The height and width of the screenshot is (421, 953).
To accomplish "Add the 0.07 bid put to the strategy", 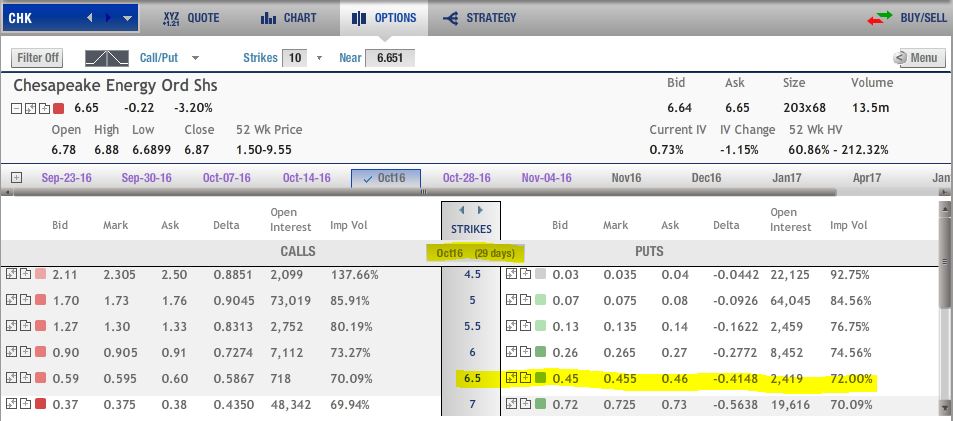I will (x=525, y=300).
